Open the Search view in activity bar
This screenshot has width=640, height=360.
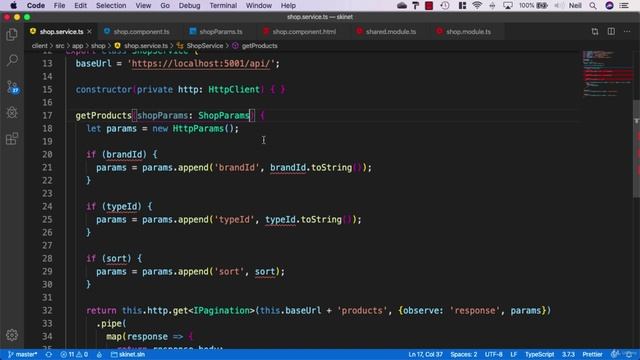pos(12,60)
